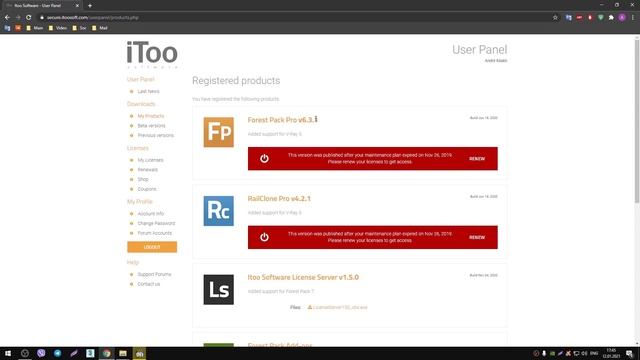Open the Soc bookmarks folder
The height and width of the screenshot is (360, 640).
[x=79, y=28]
